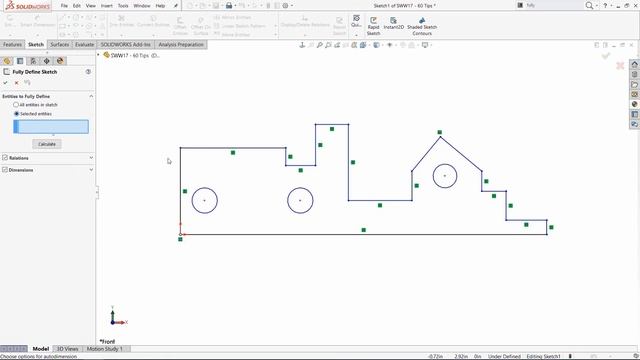Open the Help menu
640x360 pixels.
click(160, 6)
